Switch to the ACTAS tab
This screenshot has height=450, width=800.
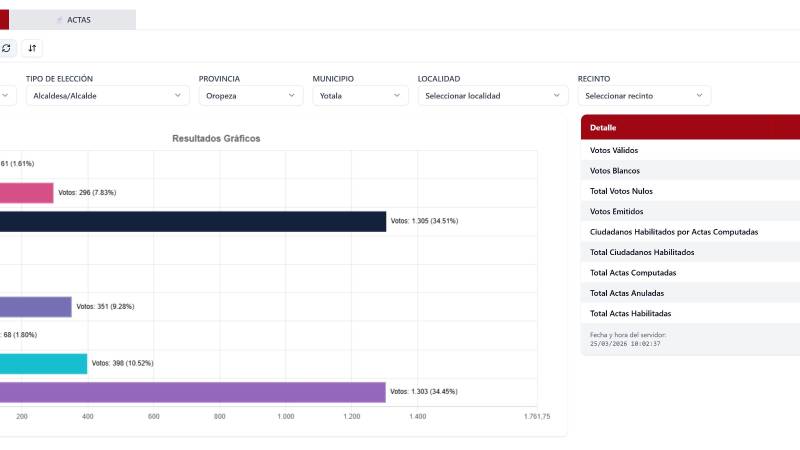(x=78, y=20)
